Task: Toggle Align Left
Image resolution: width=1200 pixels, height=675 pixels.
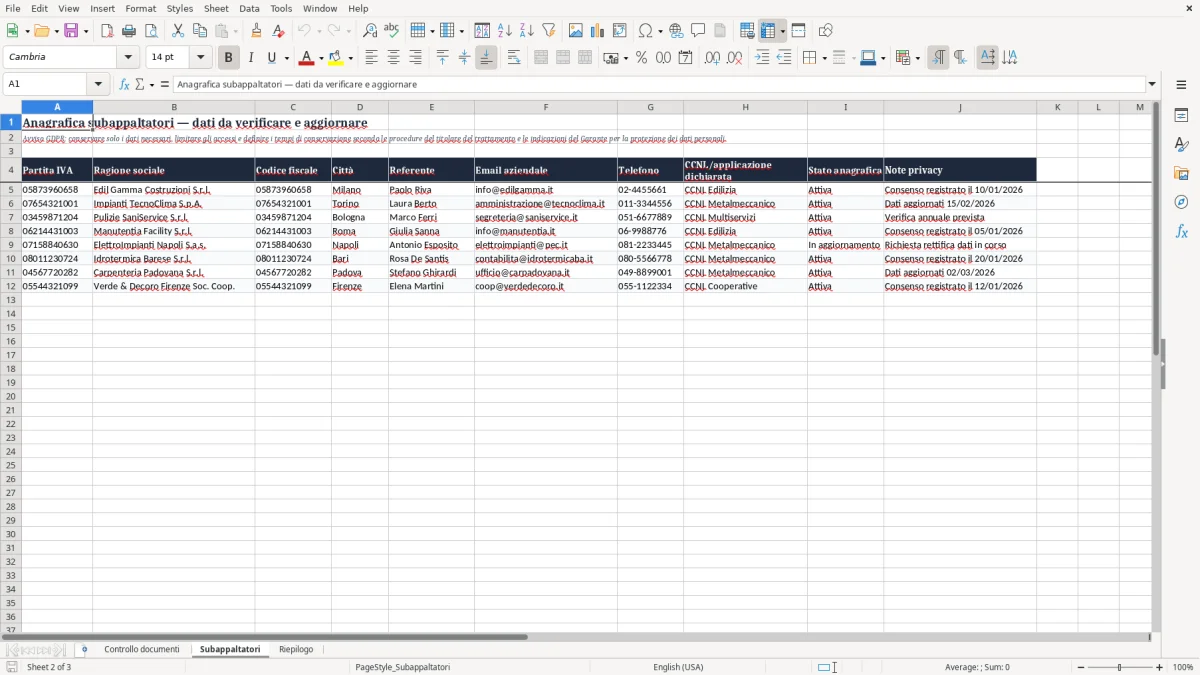Action: tap(371, 58)
